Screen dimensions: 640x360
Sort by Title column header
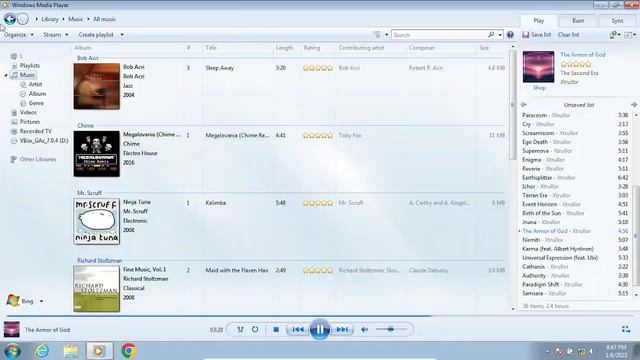211,48
